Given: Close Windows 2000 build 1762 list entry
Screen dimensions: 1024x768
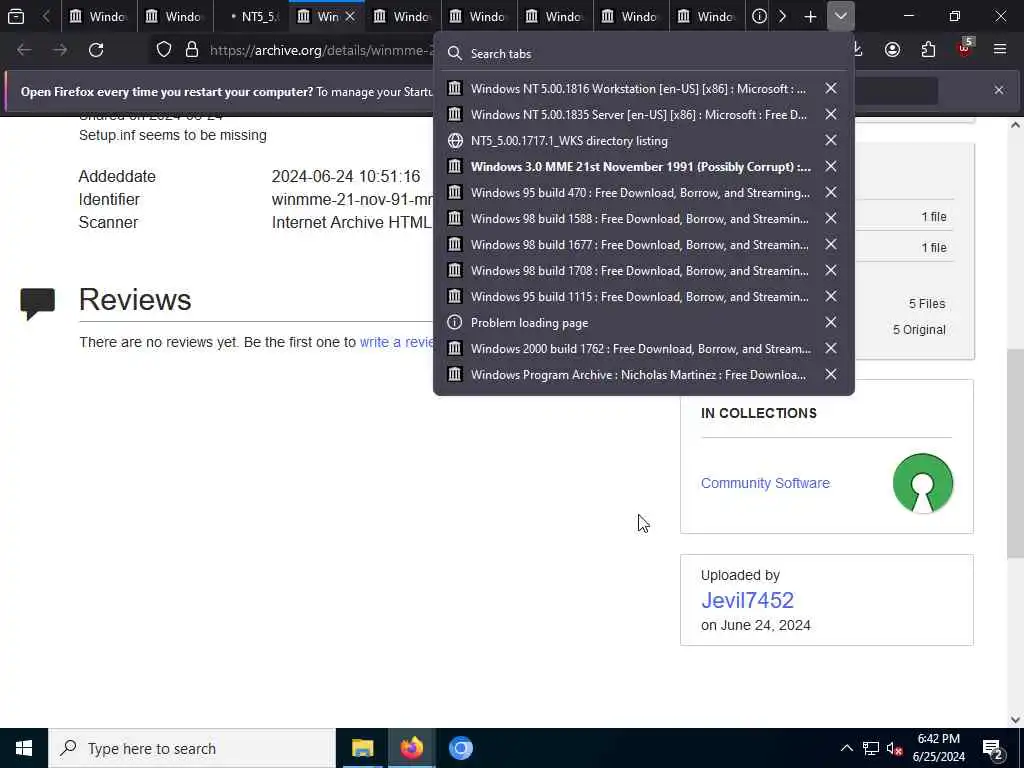Looking at the screenshot, I should click(x=831, y=349).
